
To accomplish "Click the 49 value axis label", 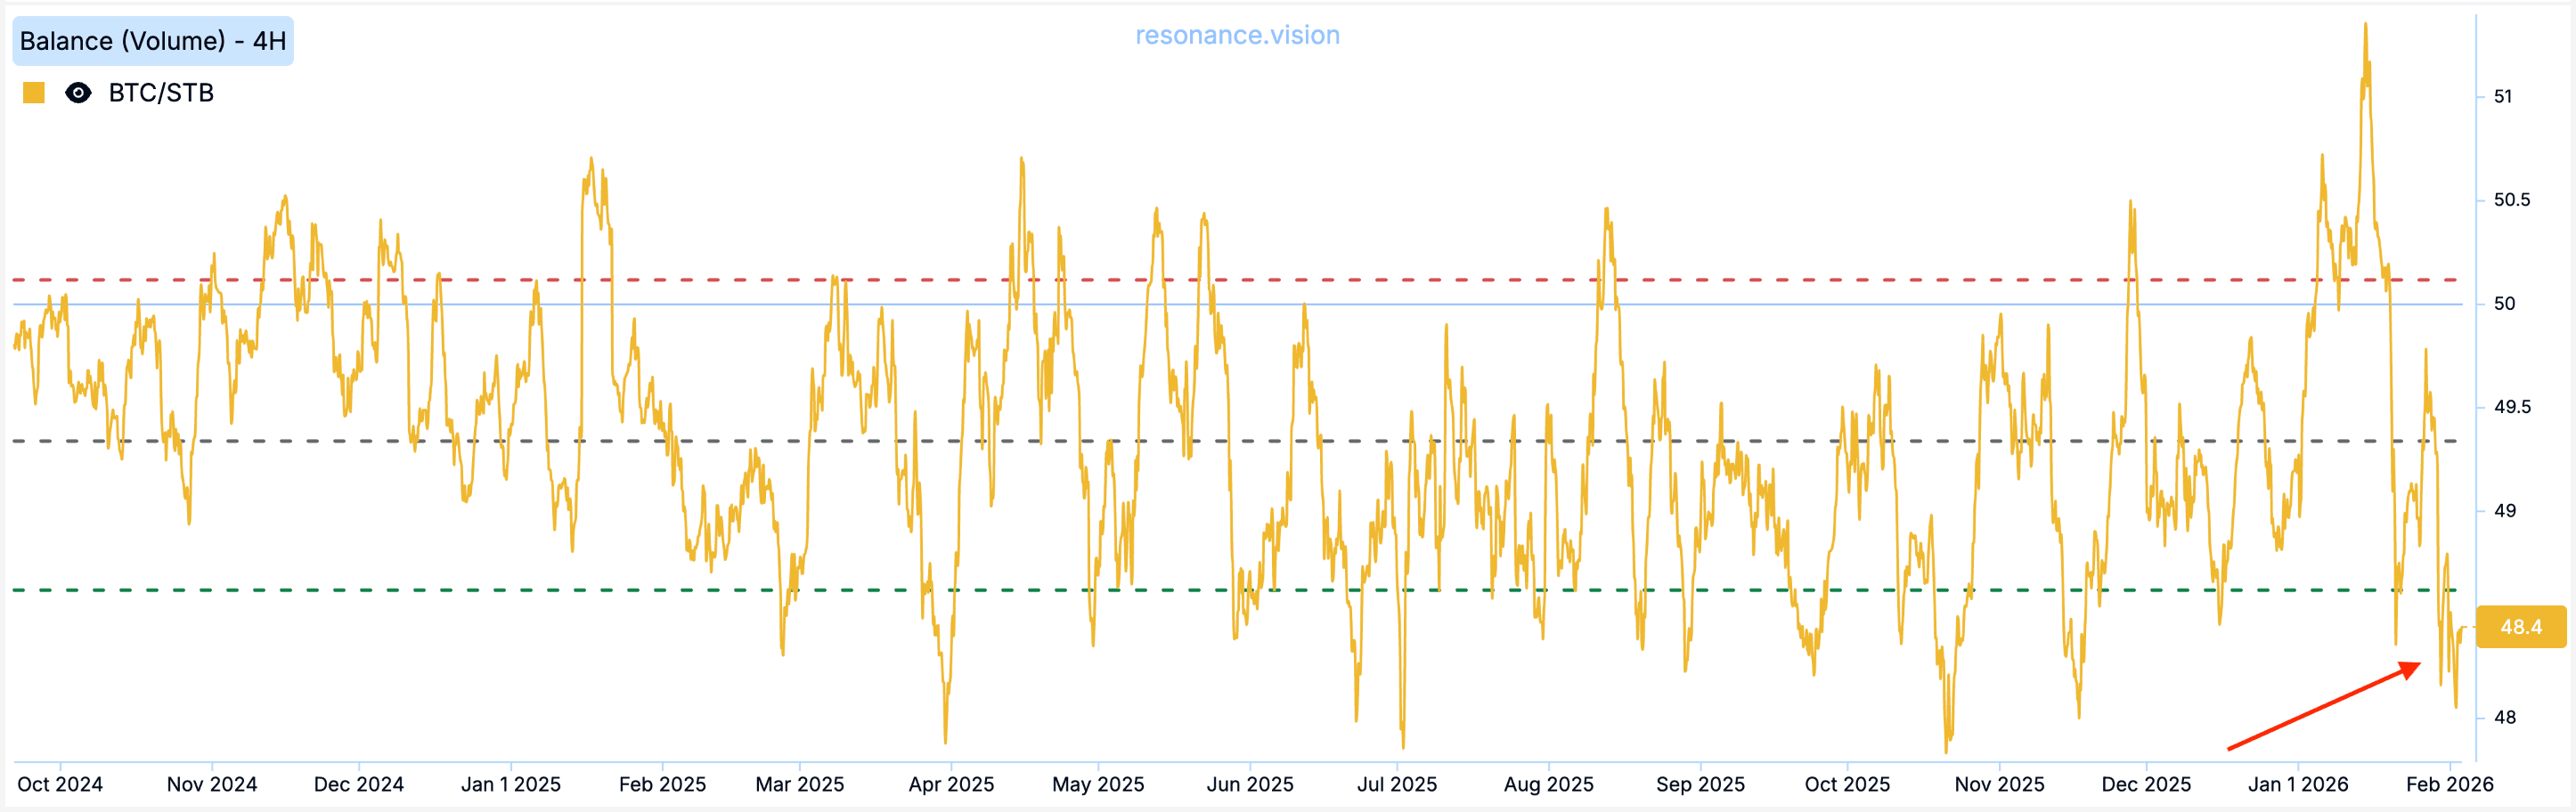I will (x=2504, y=511).
